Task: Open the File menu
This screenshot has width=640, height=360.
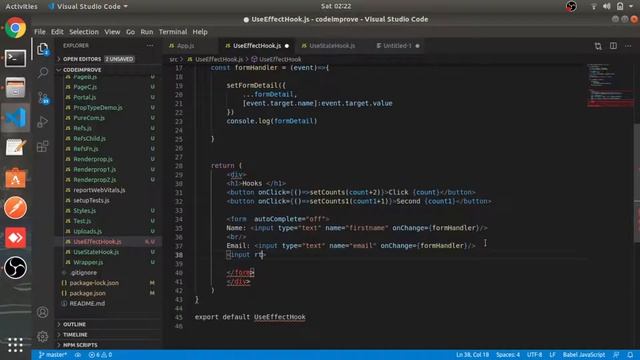Action: (x=40, y=32)
